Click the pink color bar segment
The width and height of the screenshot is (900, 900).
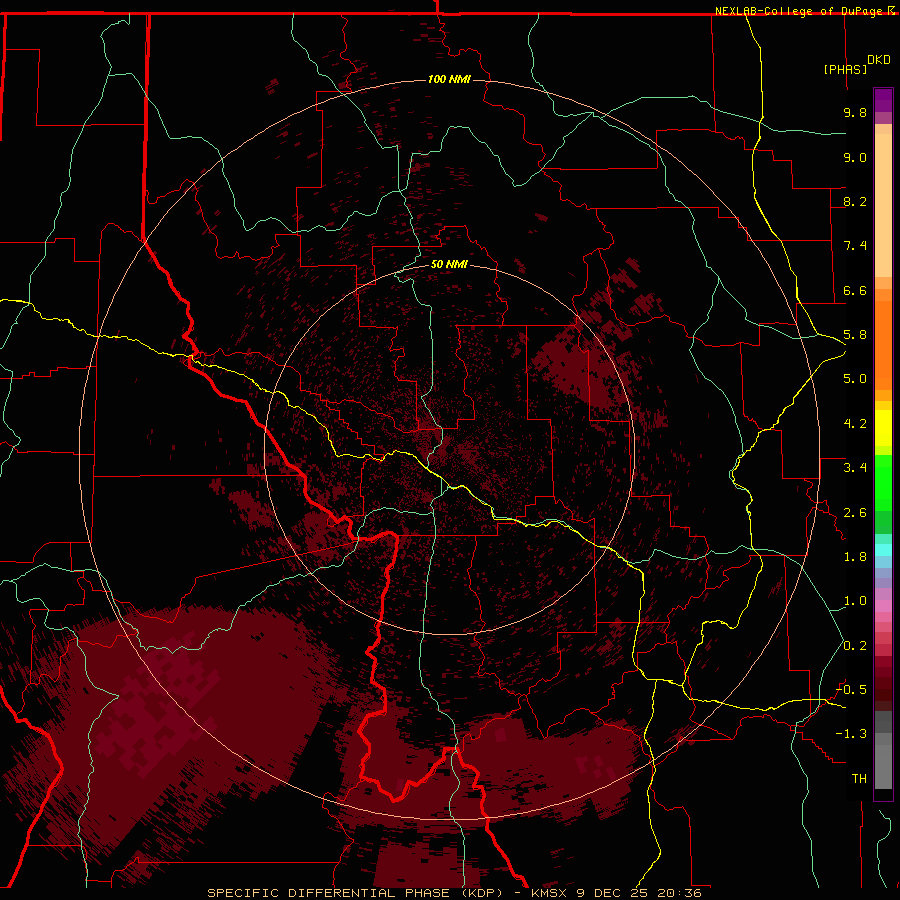tap(883, 606)
